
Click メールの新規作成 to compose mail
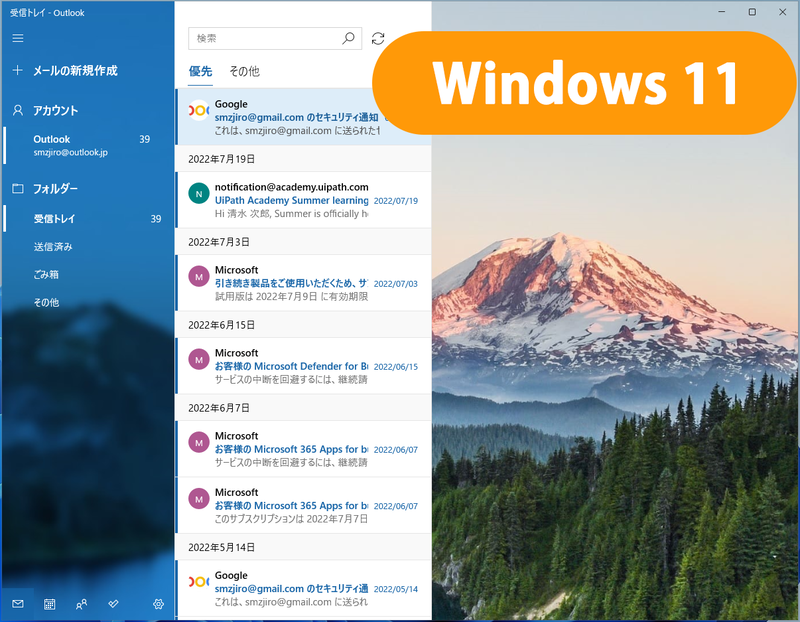[75, 70]
